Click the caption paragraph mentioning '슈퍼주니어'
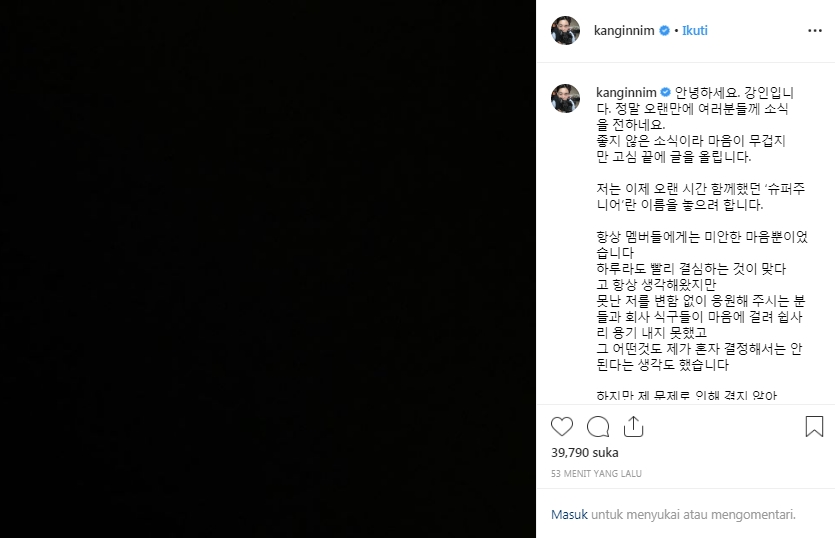 pyautogui.click(x=701, y=197)
